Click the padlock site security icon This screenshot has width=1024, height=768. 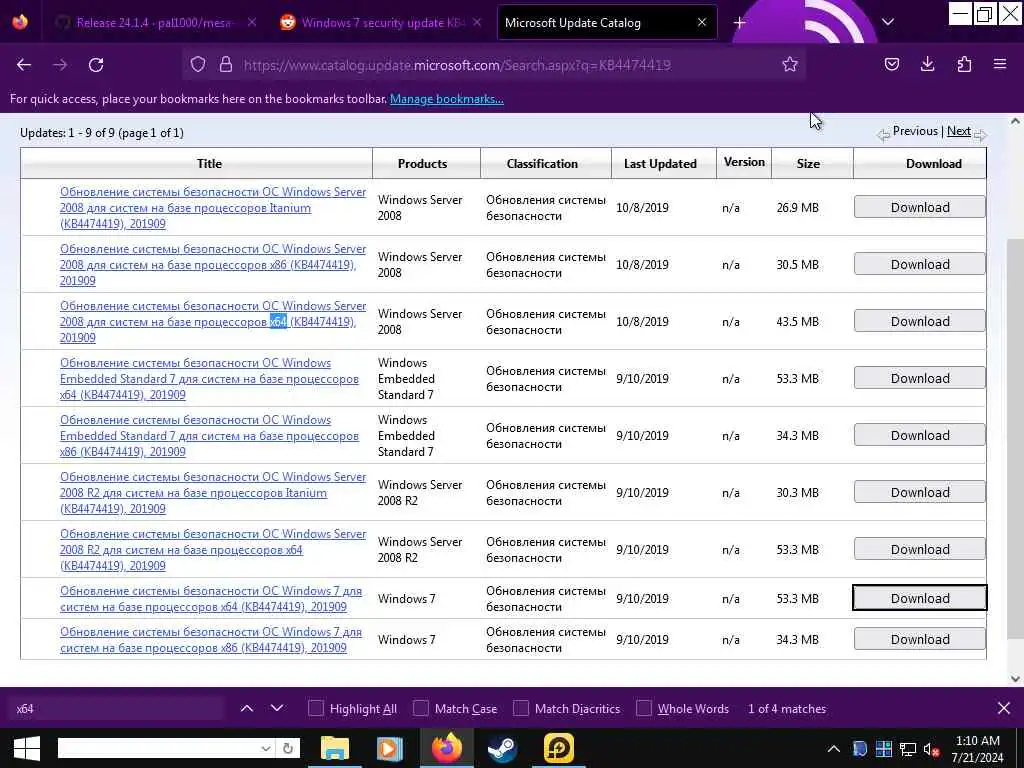coord(226,64)
